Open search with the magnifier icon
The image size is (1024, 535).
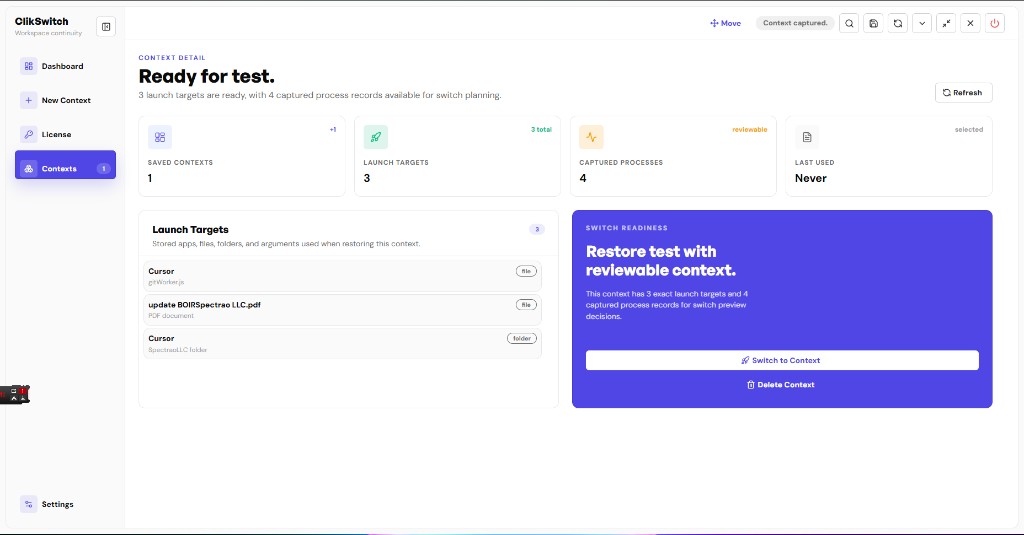coord(849,23)
